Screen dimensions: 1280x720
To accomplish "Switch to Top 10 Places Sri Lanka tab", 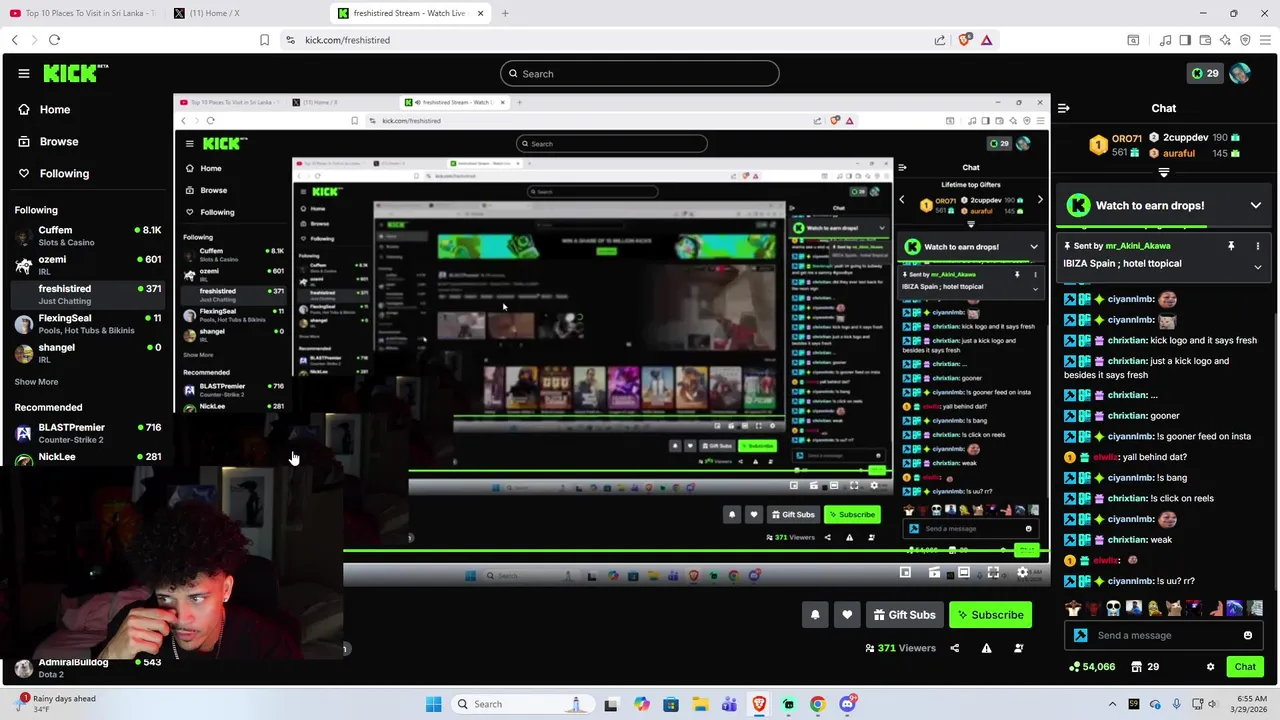I will point(82,13).
